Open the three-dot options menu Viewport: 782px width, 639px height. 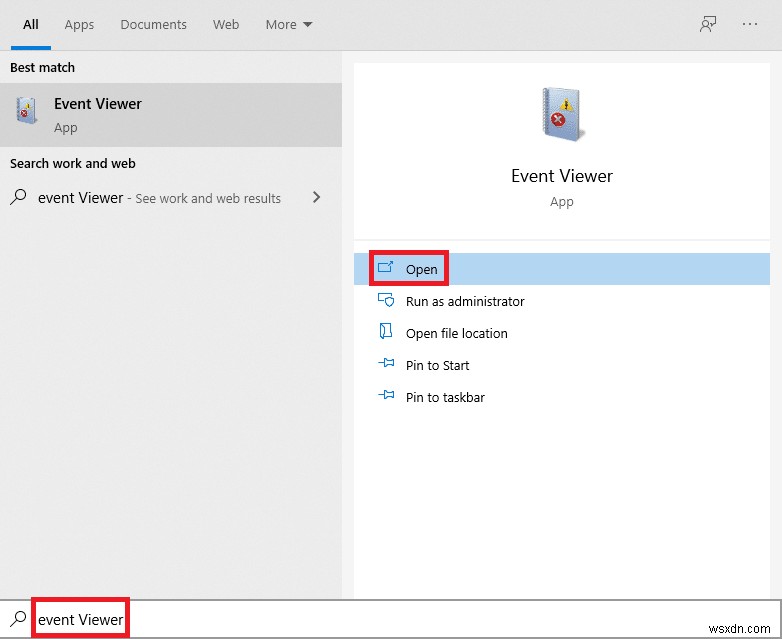(x=750, y=25)
